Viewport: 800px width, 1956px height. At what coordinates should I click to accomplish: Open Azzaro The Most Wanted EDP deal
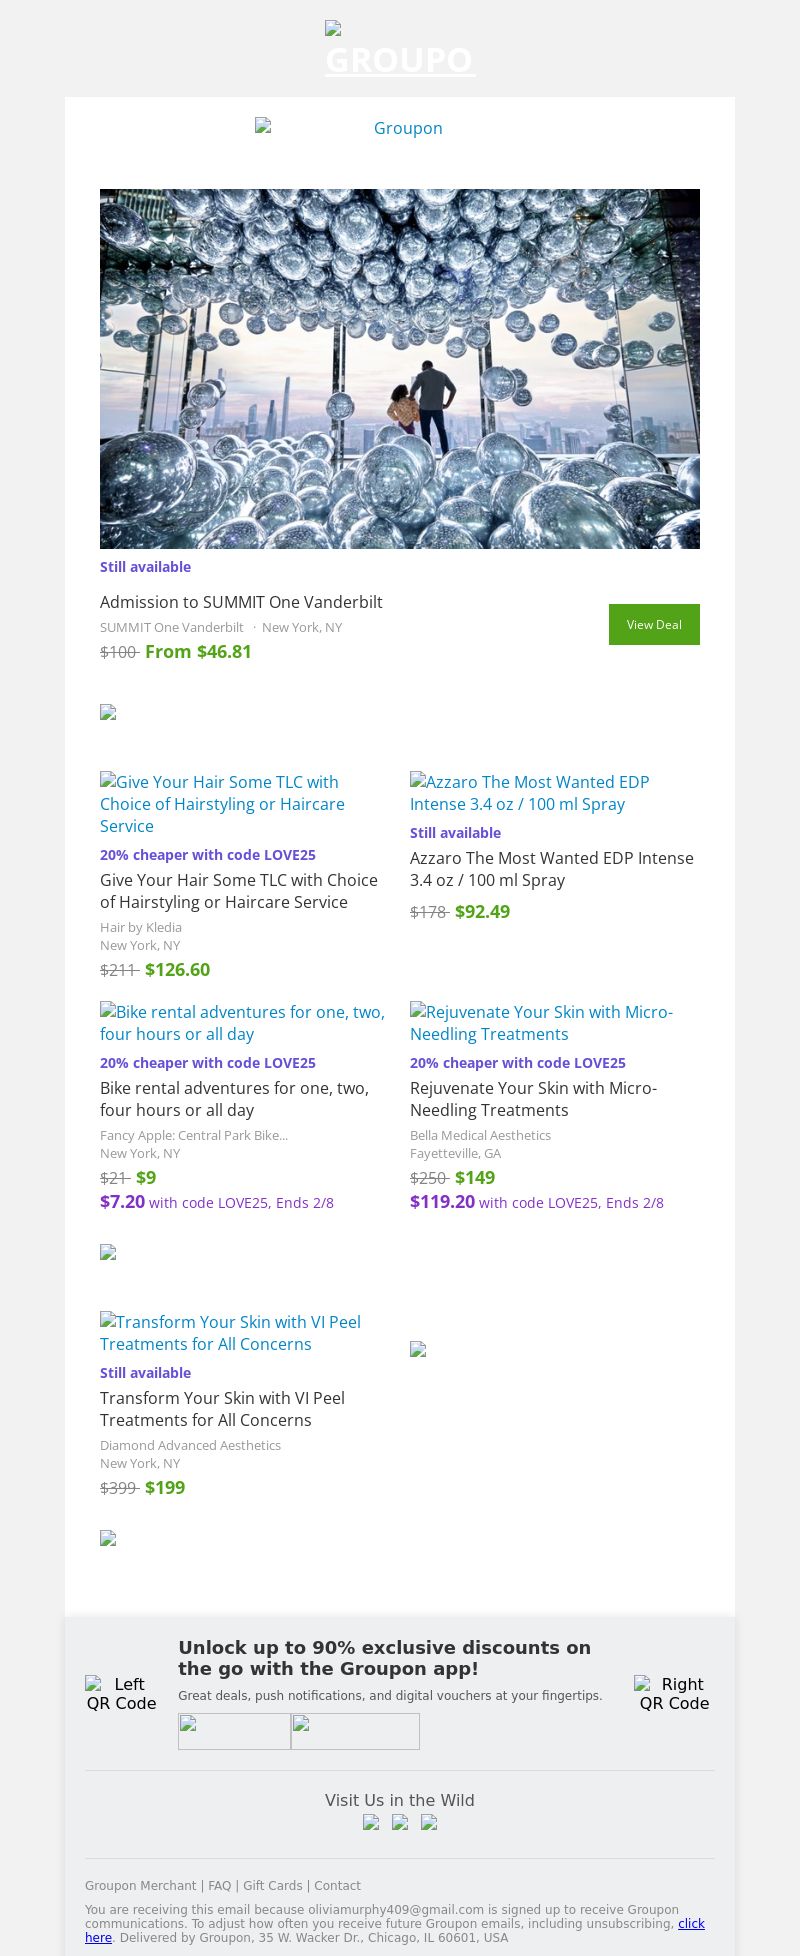551,869
